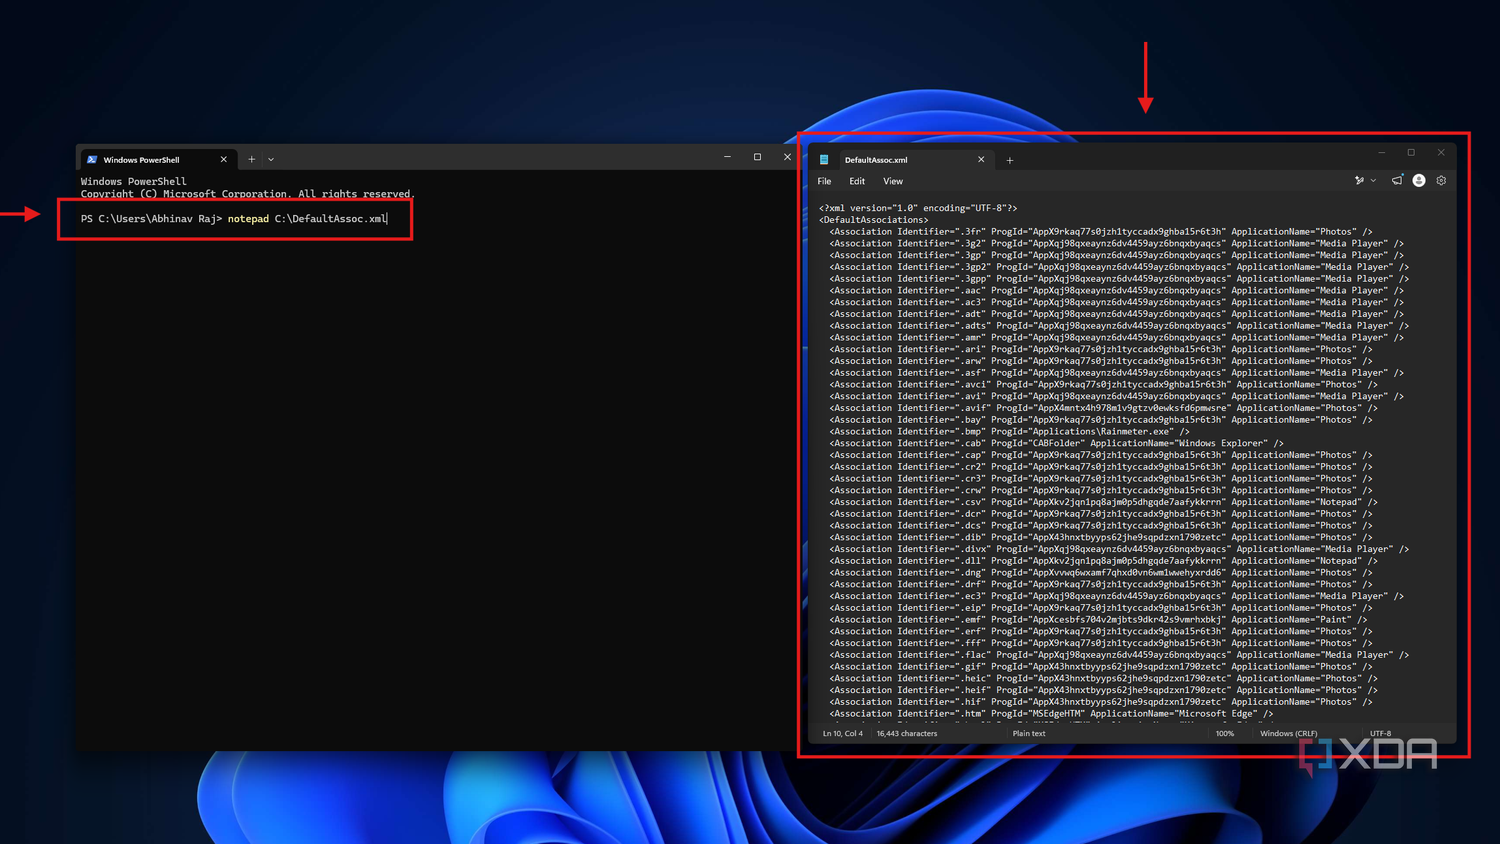
Task: Click the ".bmp" Rainmeter.exe association line
Action: point(1009,432)
